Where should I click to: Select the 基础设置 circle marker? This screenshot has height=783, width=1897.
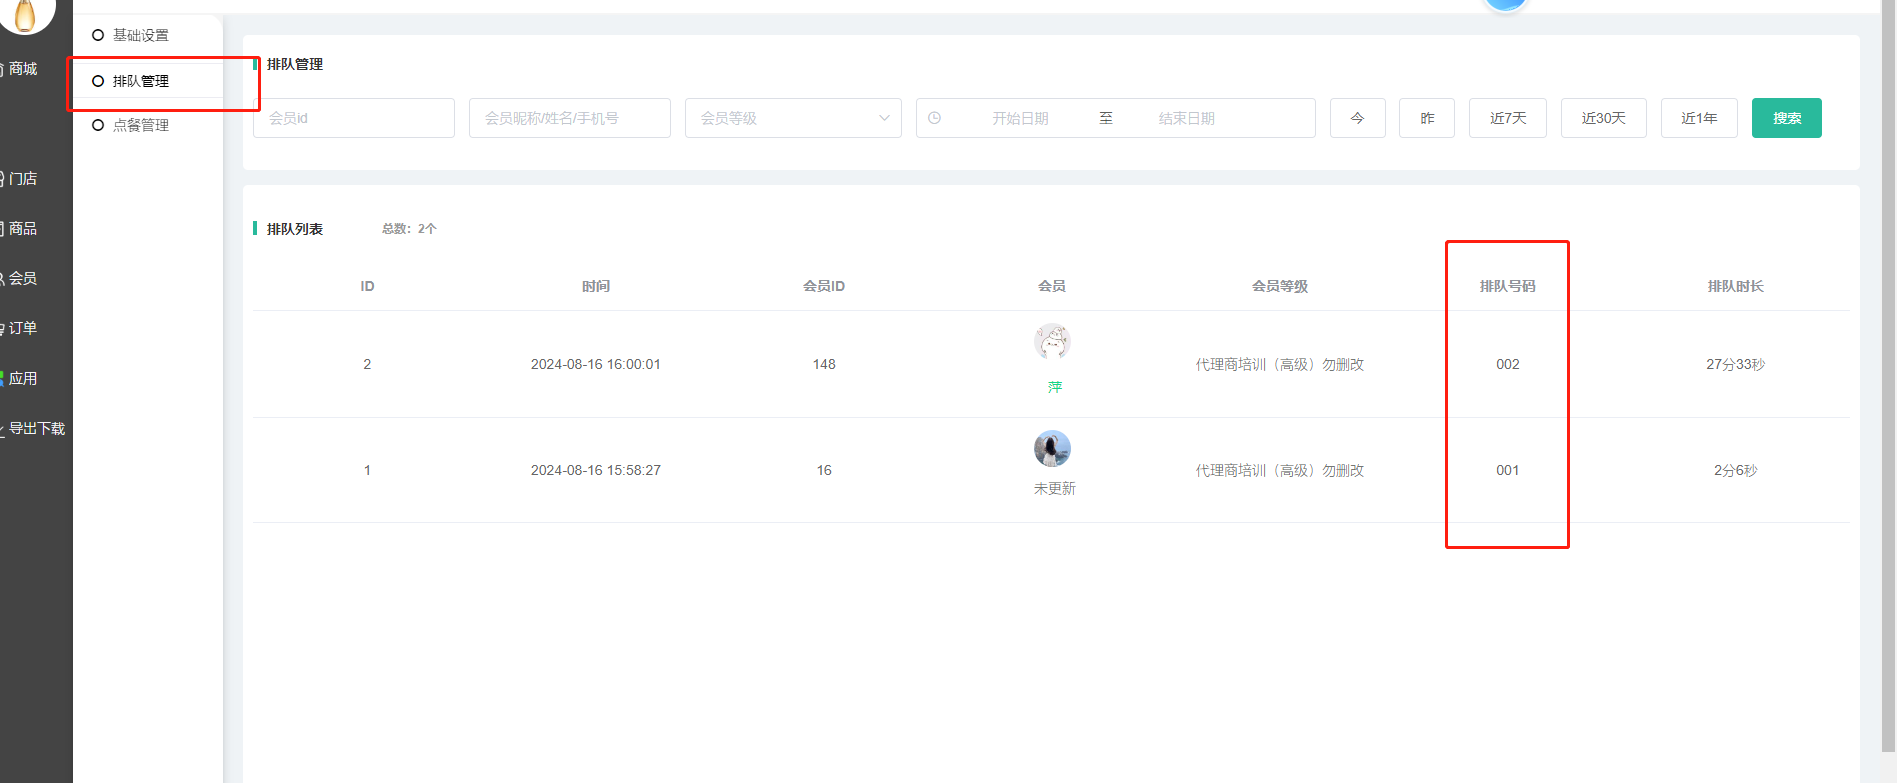point(98,35)
